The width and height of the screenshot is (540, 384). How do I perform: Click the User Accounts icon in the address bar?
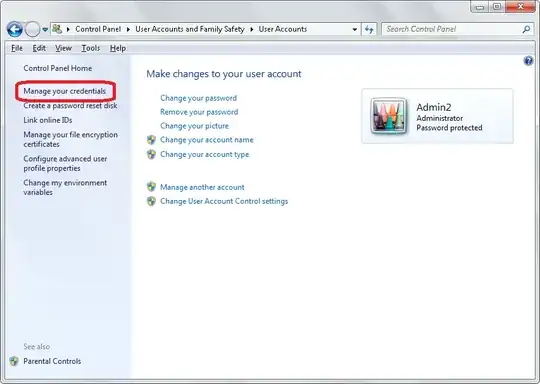pyautogui.click(x=57, y=29)
